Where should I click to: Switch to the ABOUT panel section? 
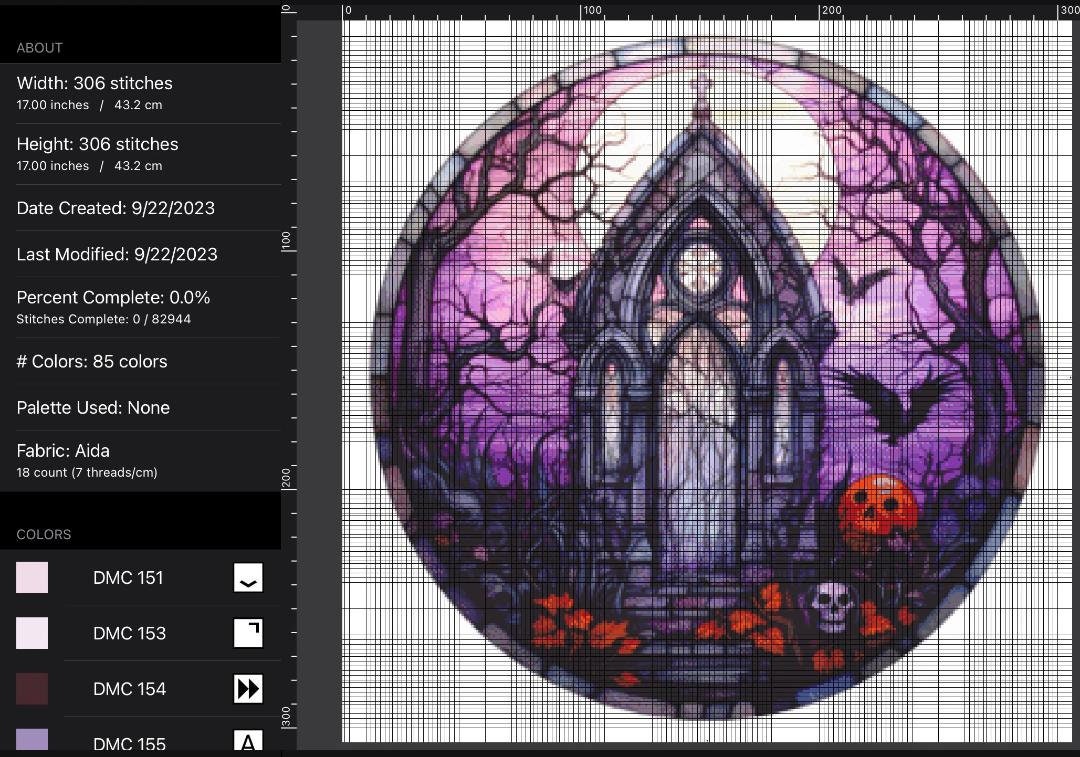coord(39,47)
